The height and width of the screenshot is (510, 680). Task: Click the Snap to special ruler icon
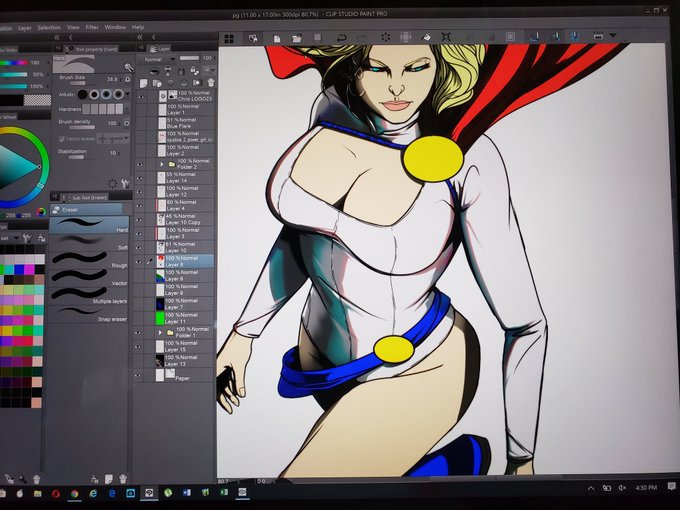pos(555,36)
